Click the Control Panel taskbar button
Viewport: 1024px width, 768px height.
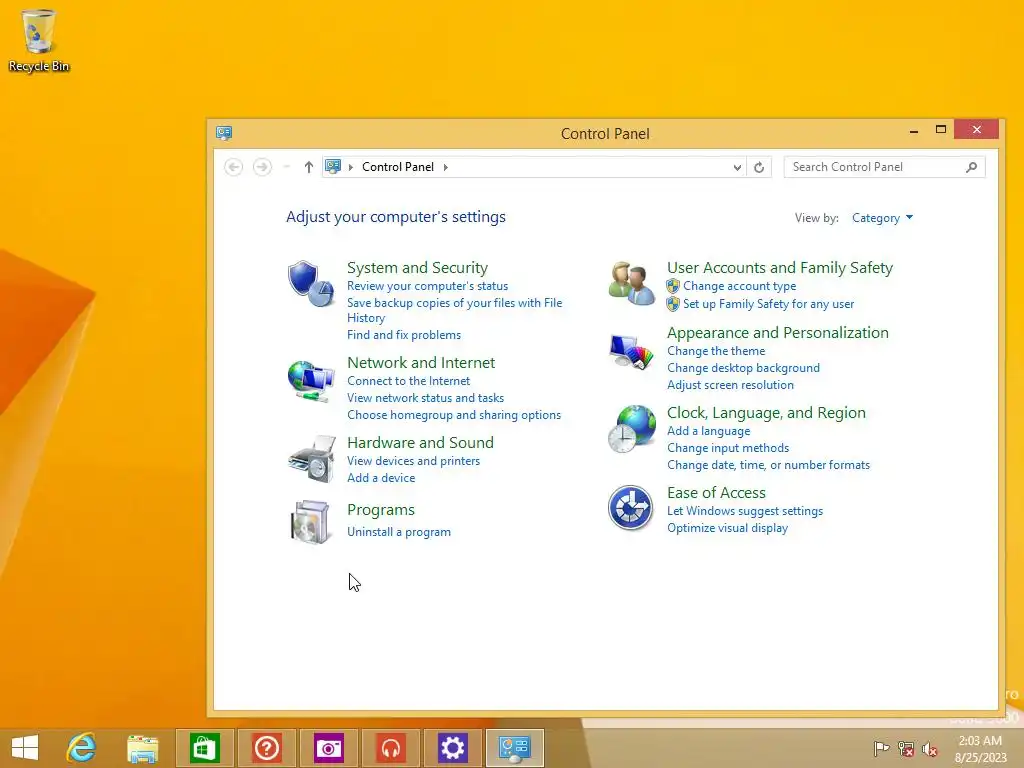(515, 748)
